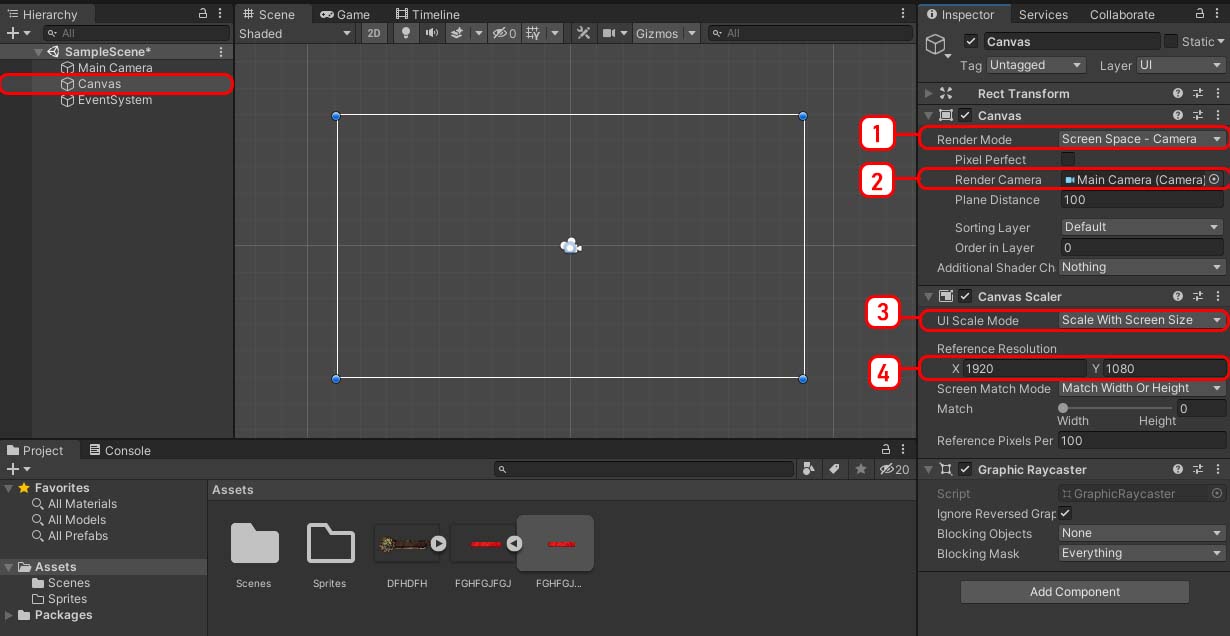Open Canvas component help icon
The height and width of the screenshot is (636, 1230).
(1178, 116)
